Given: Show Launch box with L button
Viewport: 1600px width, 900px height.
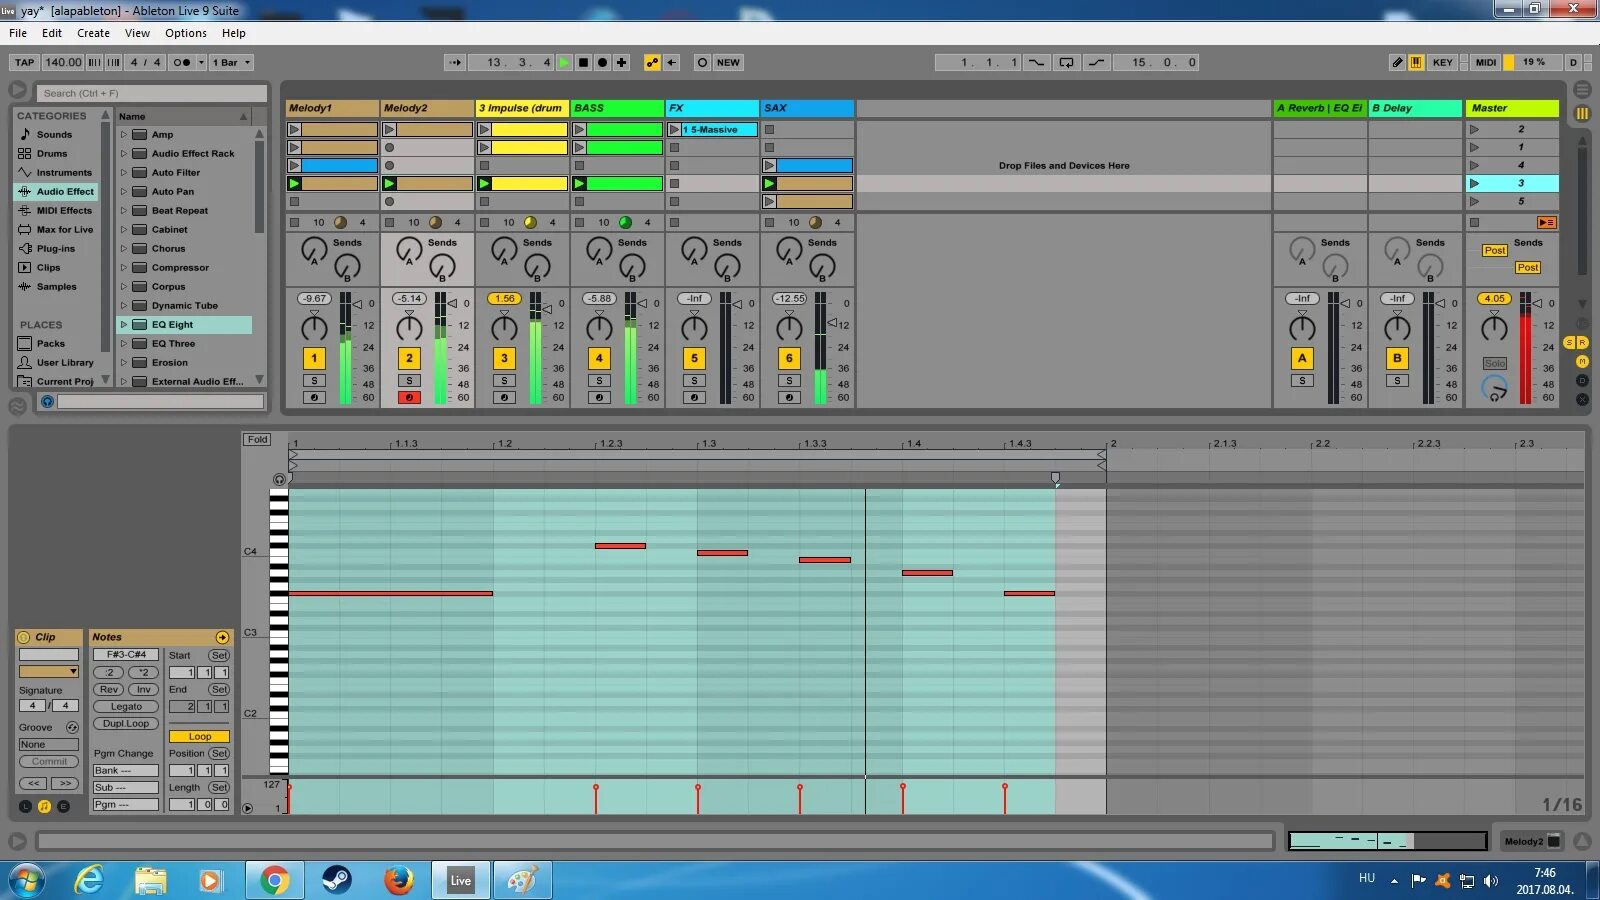Looking at the screenshot, I should [26, 806].
